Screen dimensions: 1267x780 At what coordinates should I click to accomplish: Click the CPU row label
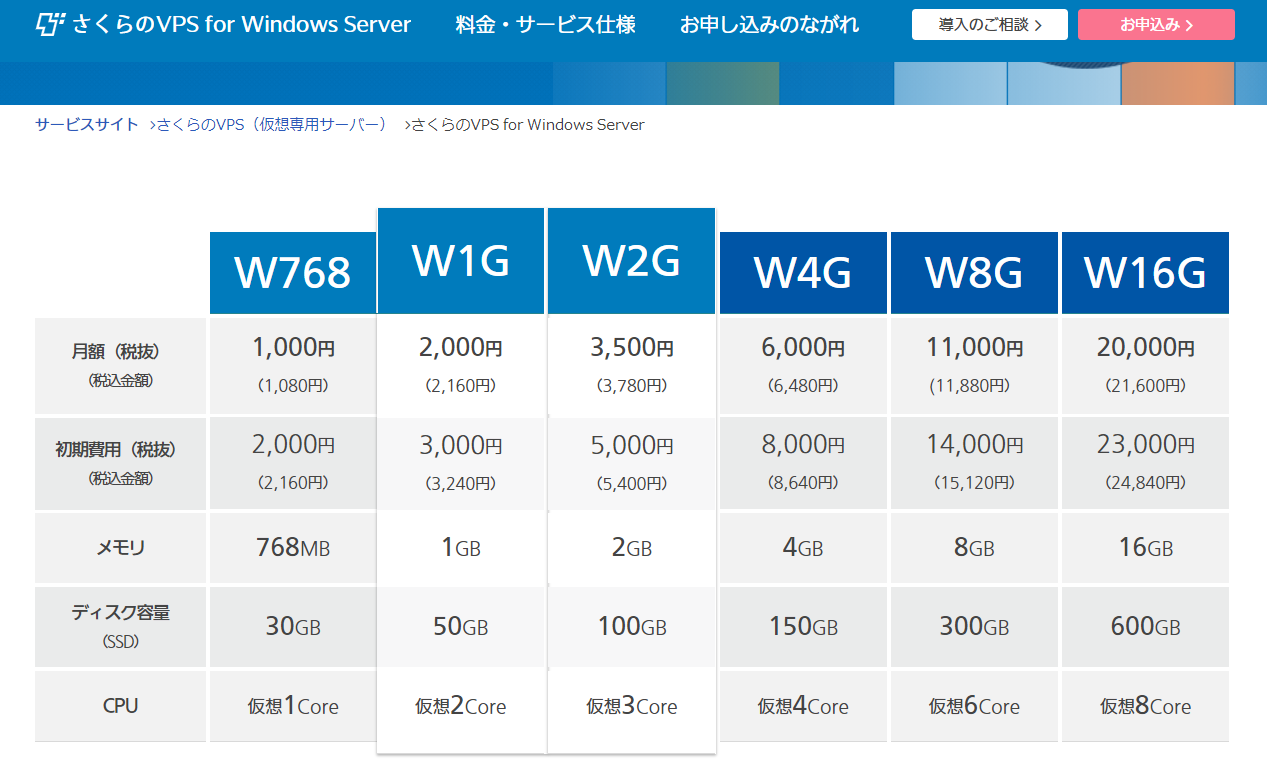(120, 706)
